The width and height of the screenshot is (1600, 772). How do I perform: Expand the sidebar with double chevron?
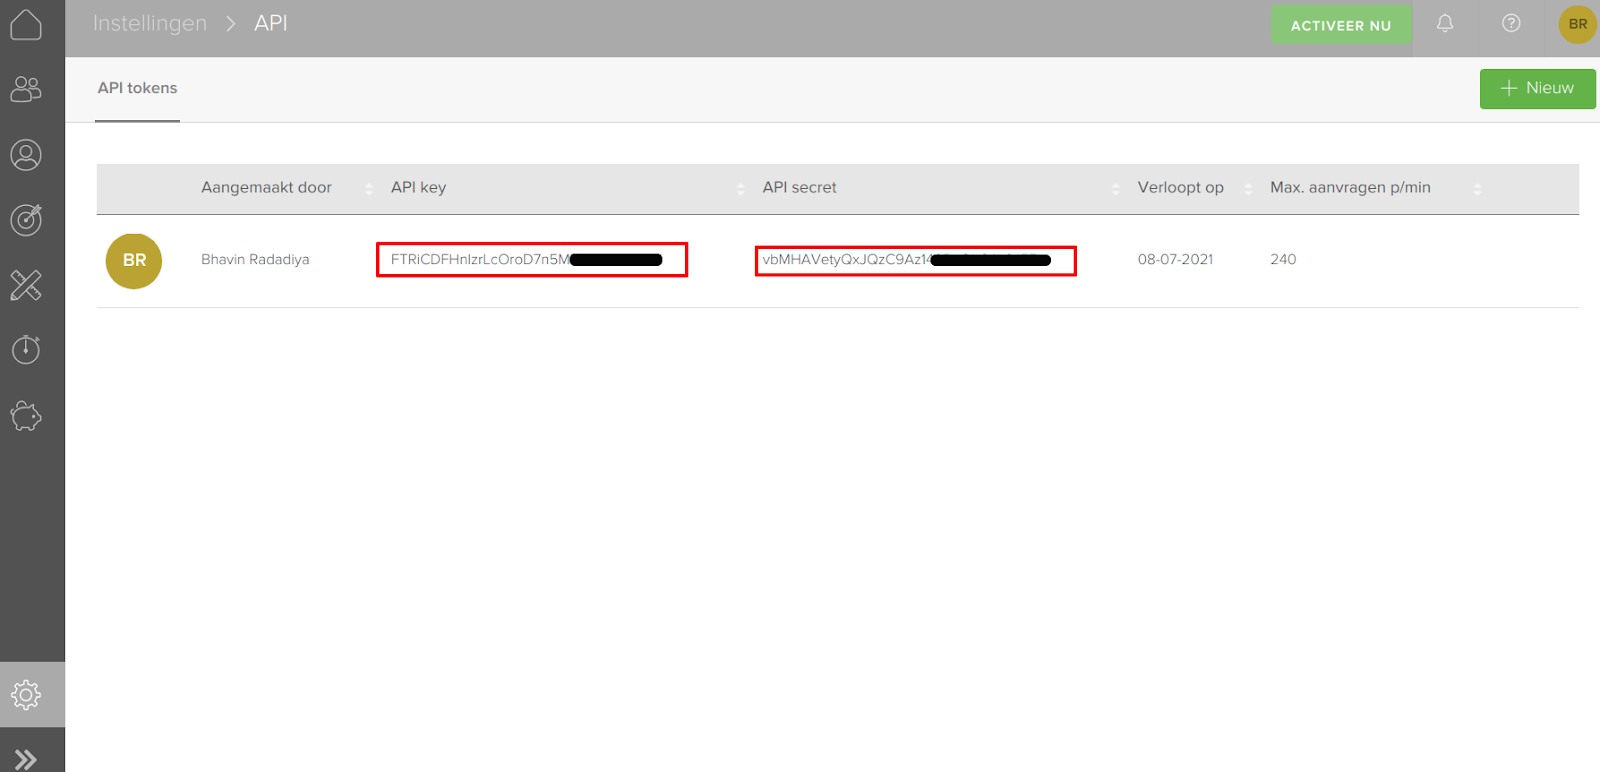click(x=26, y=759)
